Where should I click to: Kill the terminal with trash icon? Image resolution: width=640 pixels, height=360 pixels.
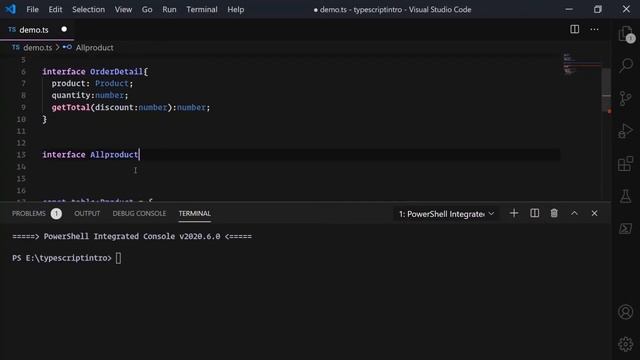click(x=554, y=213)
